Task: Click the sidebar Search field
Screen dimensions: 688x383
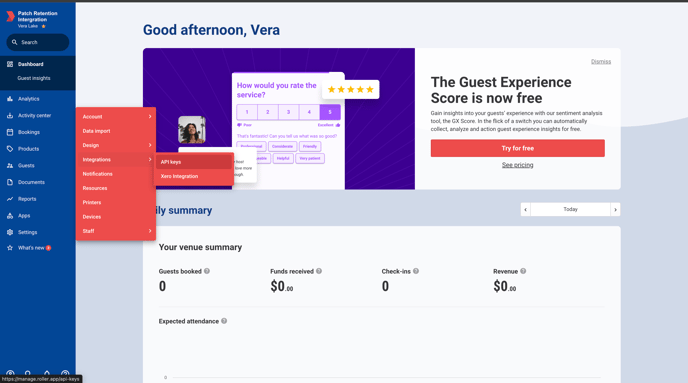Action: coord(38,42)
